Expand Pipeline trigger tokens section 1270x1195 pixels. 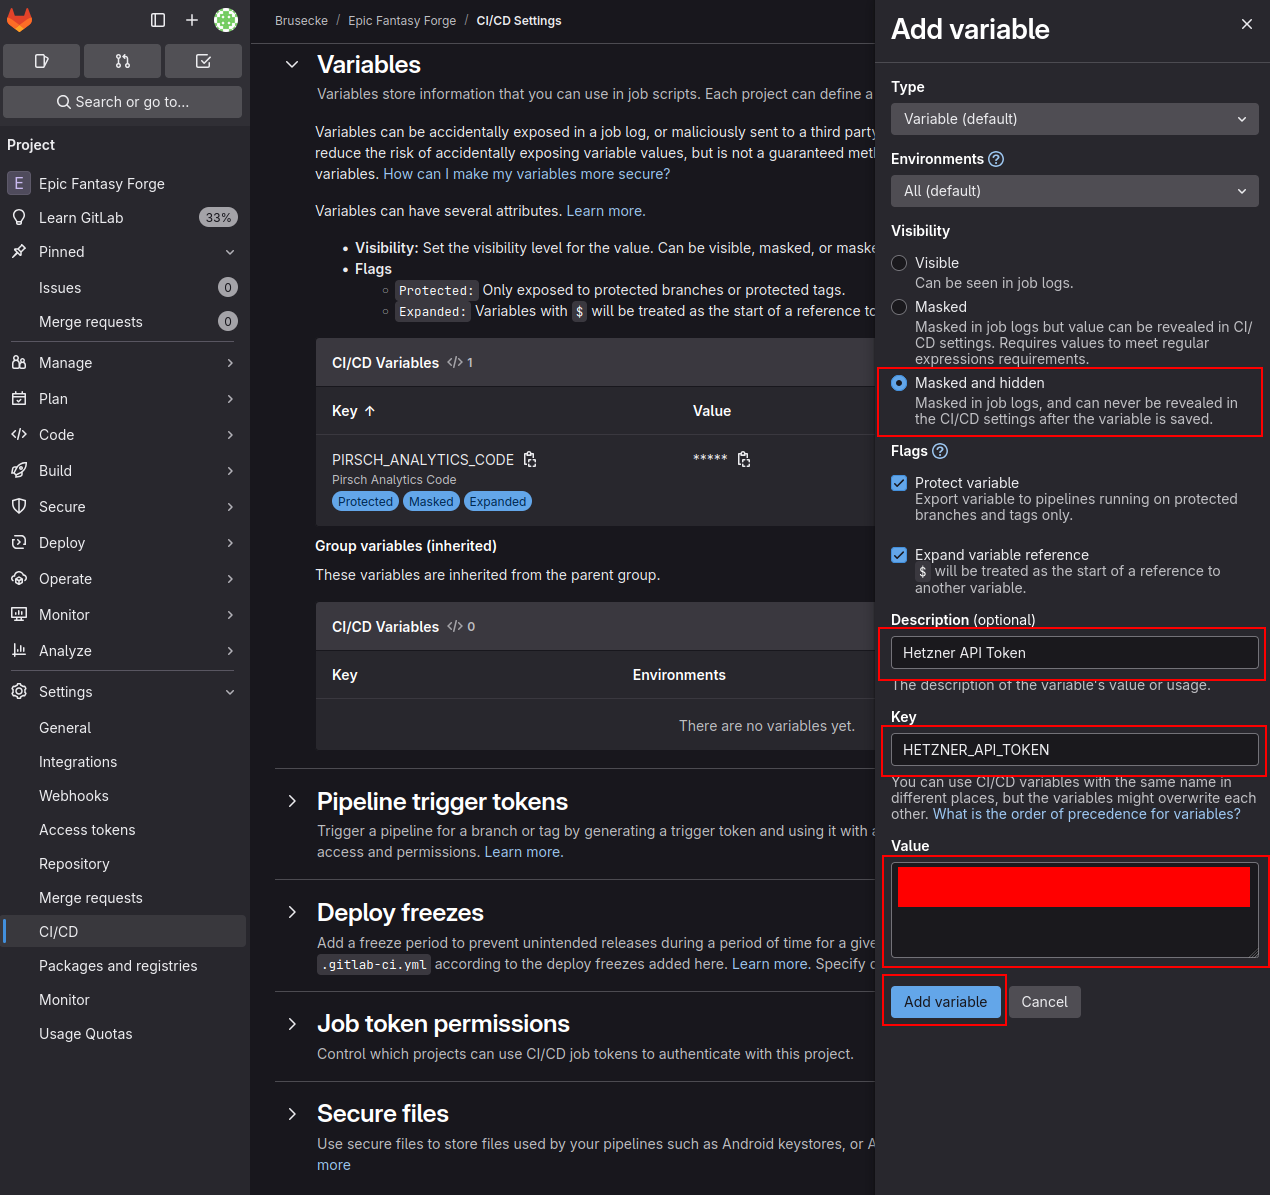point(292,801)
